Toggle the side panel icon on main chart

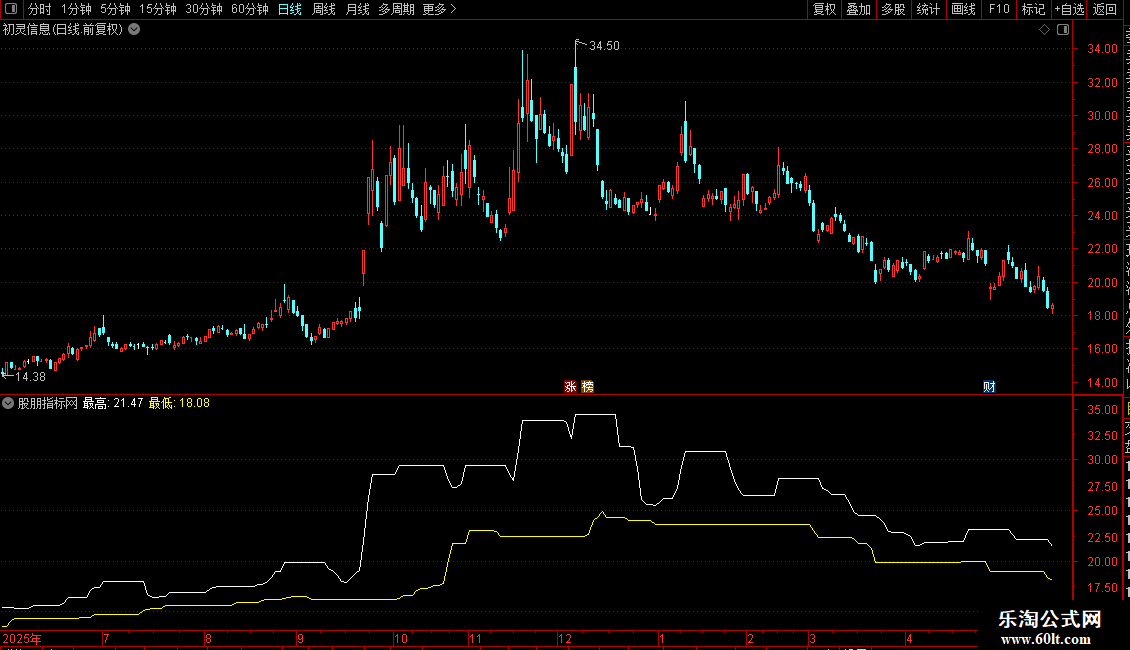pyautogui.click(x=1063, y=30)
